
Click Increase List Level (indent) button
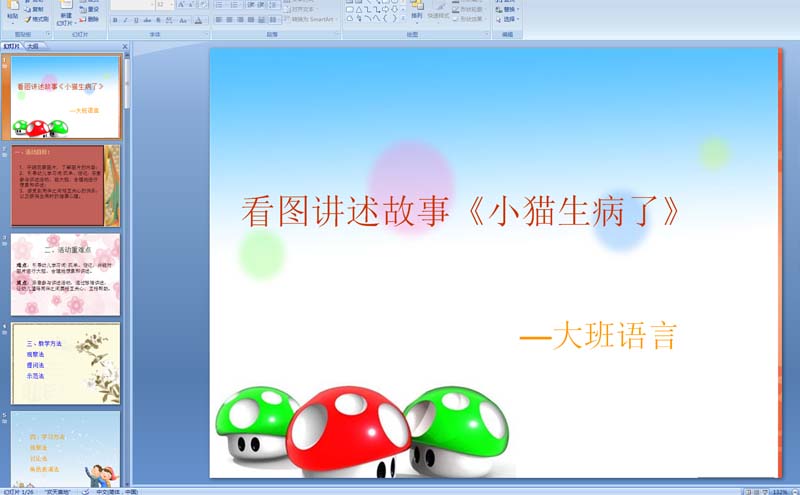coord(262,5)
